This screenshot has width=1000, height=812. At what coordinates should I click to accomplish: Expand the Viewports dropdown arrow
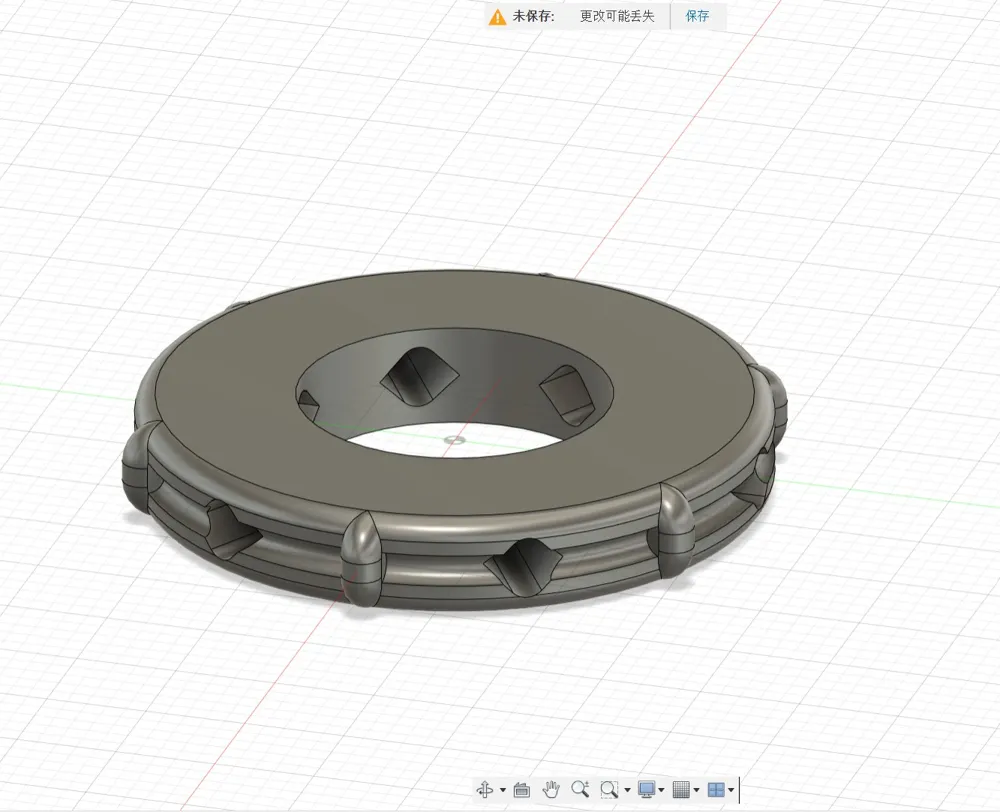(x=731, y=790)
